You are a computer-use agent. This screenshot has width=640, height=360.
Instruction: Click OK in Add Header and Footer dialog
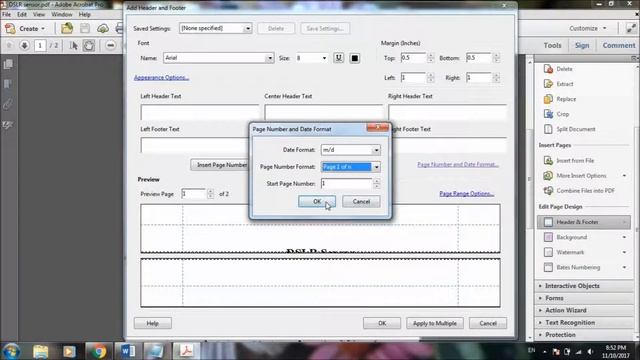click(382, 323)
